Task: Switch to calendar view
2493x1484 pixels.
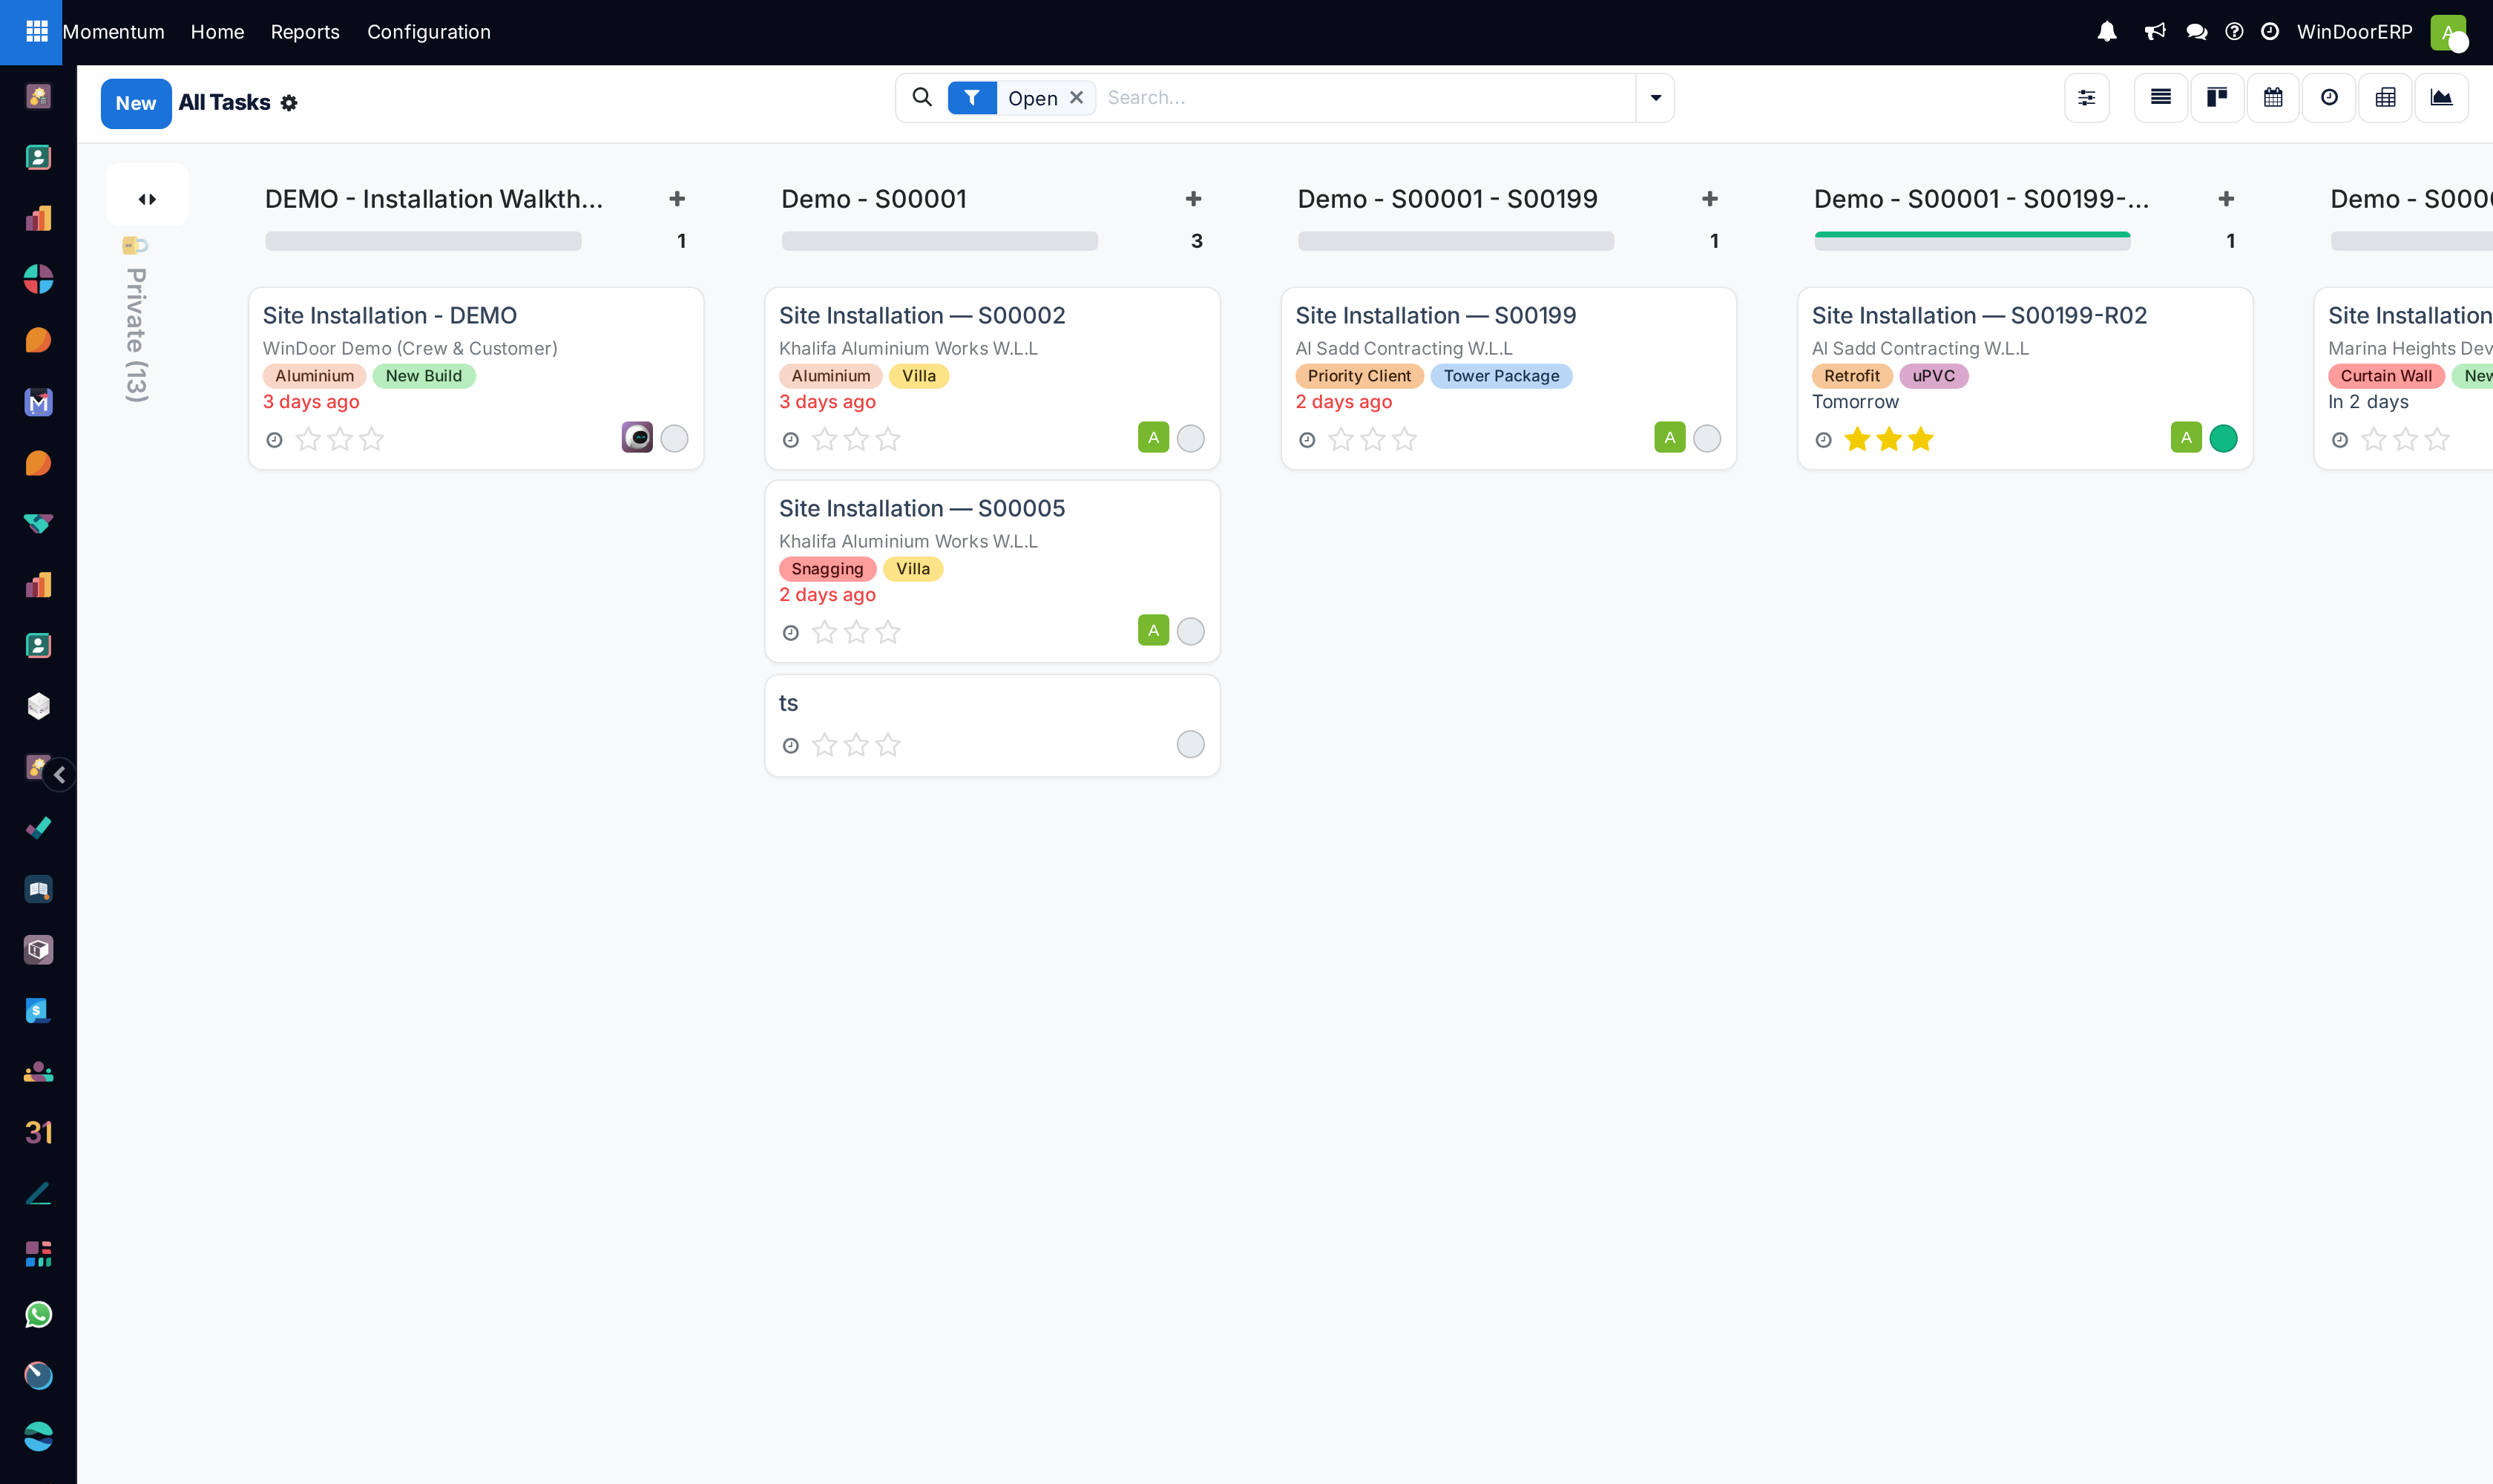Action: (2273, 98)
